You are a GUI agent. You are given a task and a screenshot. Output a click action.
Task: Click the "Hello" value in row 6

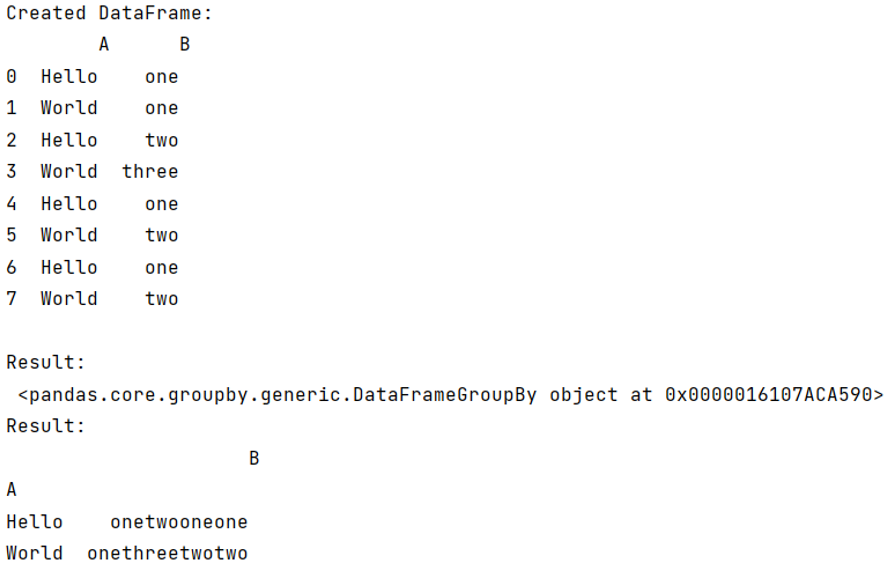[x=69, y=267]
